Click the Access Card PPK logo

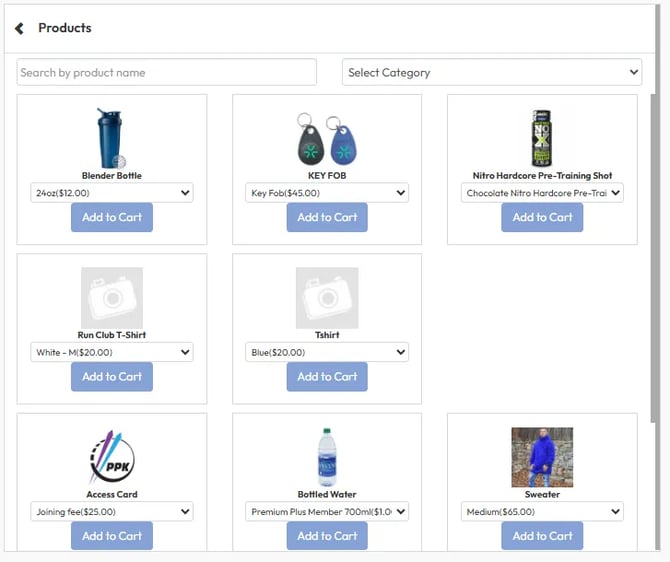pyautogui.click(x=112, y=457)
